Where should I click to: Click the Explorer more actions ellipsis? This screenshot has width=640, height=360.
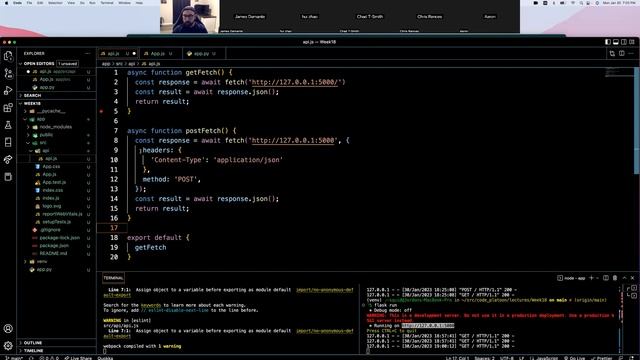pos(87,53)
